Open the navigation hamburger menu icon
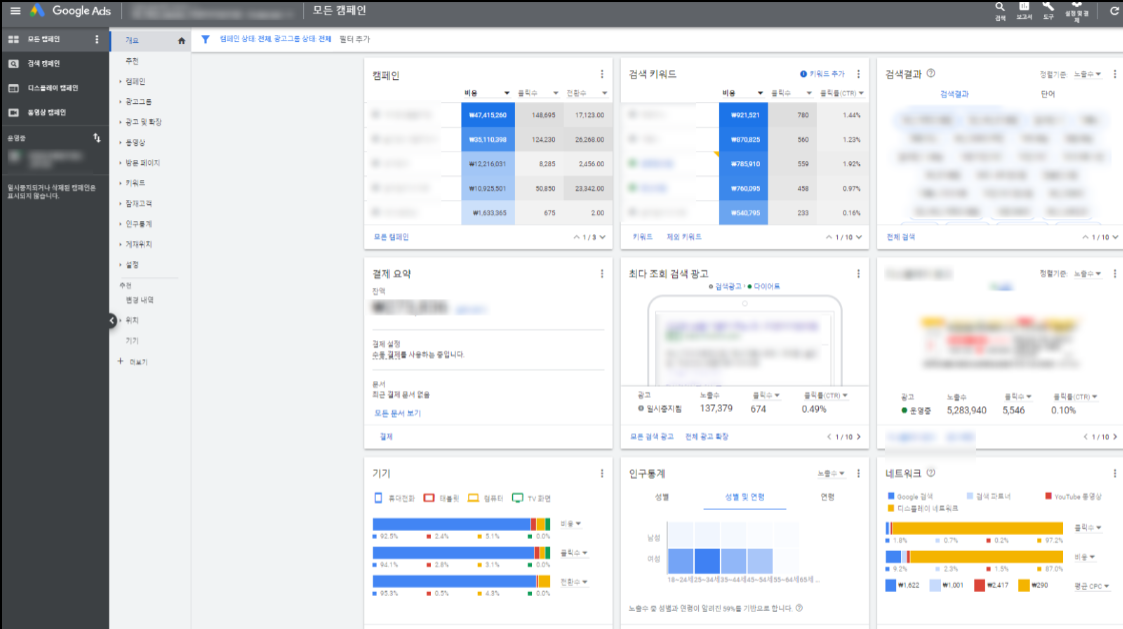This screenshot has height=629, width=1123. pyautogui.click(x=14, y=12)
